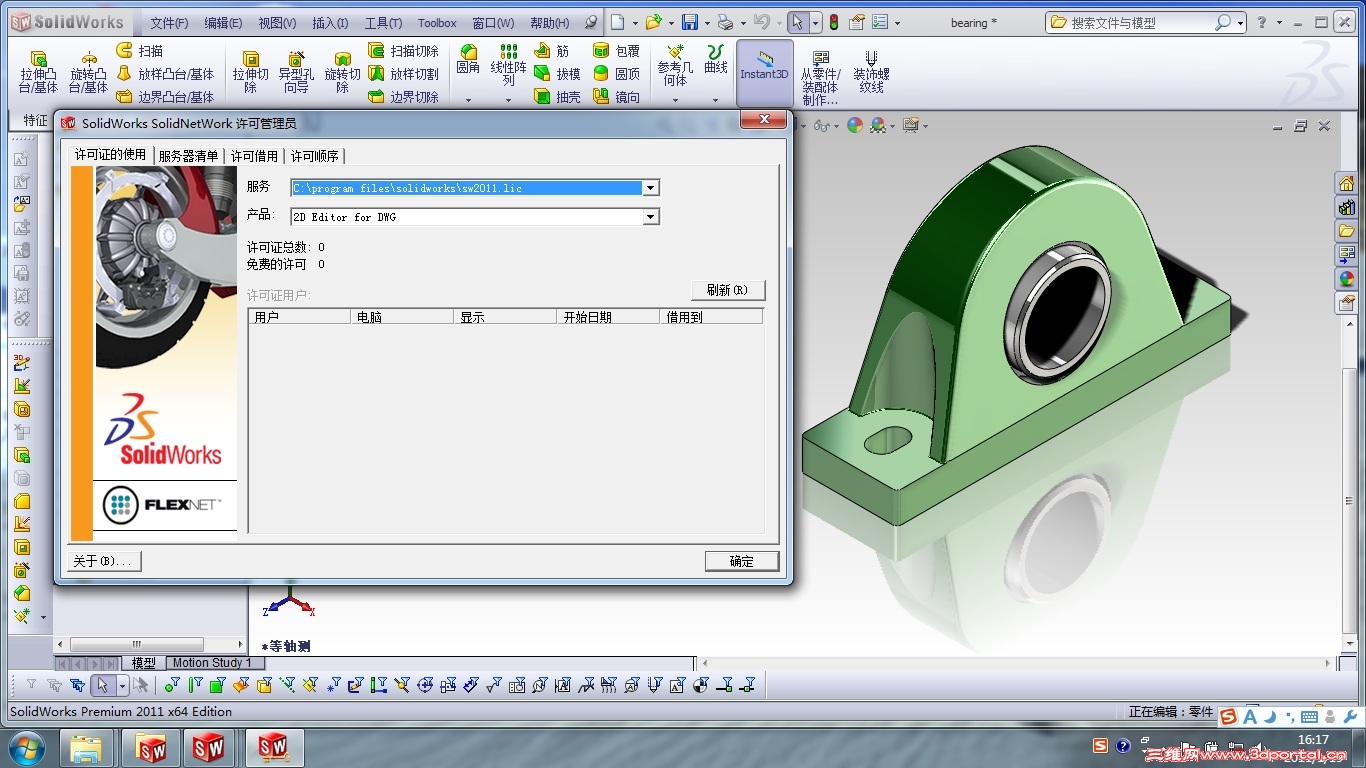The width and height of the screenshot is (1366, 768).
Task: Click the edit appearance color sphere icon in view toolbar
Action: click(x=854, y=125)
